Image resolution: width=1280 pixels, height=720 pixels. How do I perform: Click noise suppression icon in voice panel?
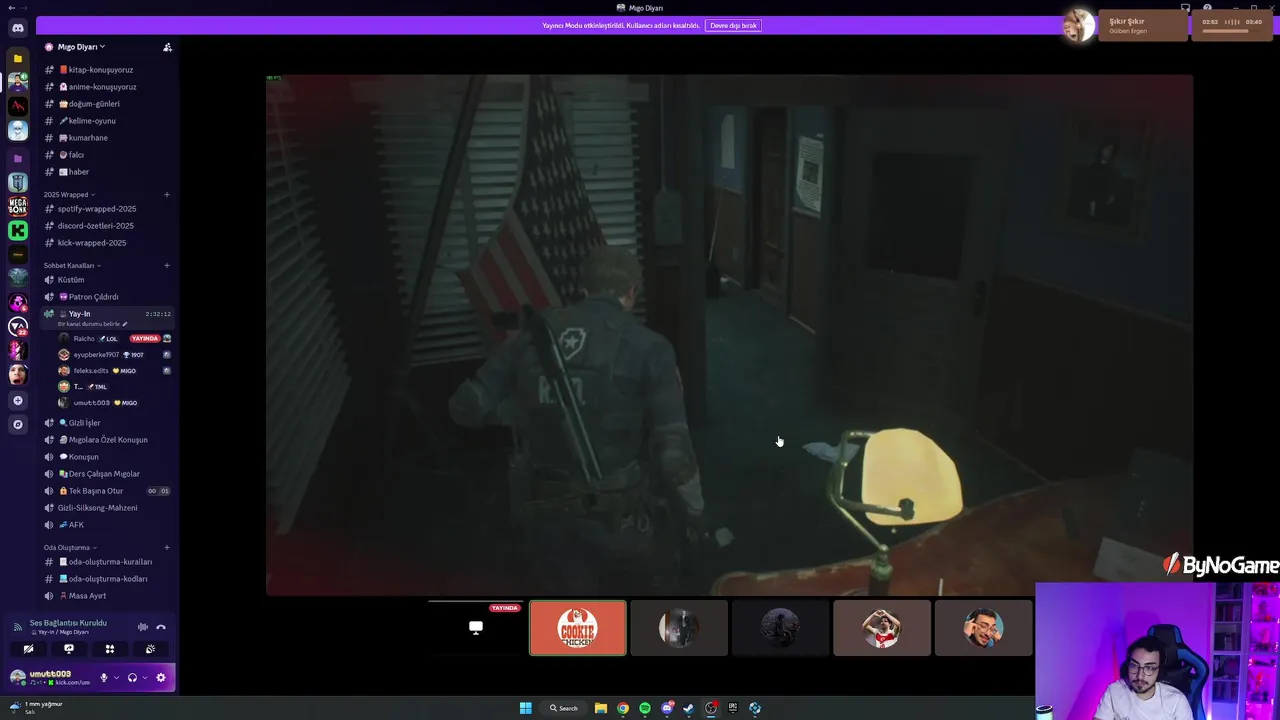tap(143, 627)
